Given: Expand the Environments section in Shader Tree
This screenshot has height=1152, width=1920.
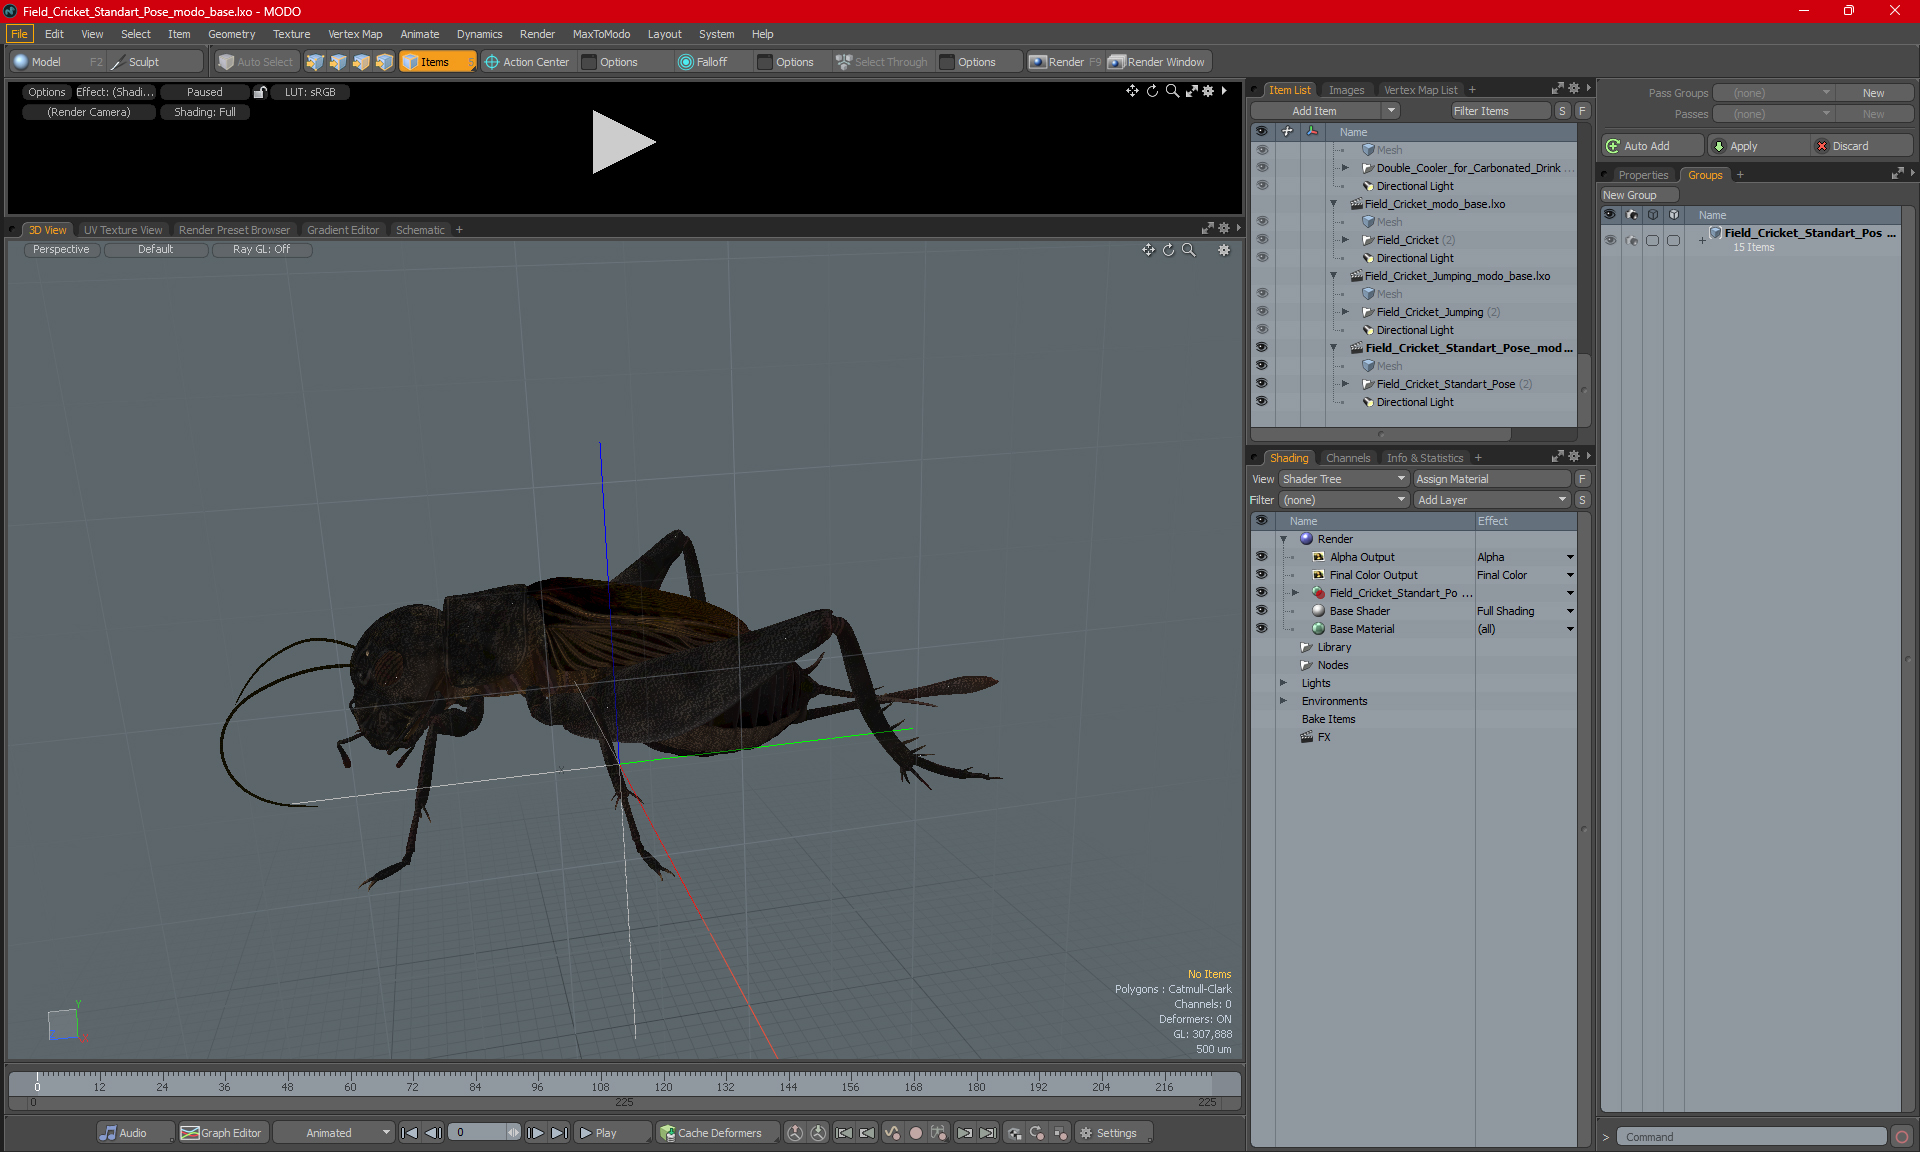Looking at the screenshot, I should tap(1282, 701).
